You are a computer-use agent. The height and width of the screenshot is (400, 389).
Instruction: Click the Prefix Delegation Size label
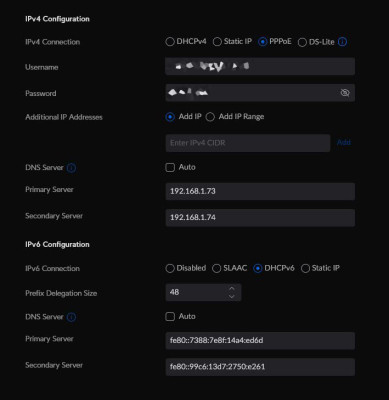click(61, 293)
